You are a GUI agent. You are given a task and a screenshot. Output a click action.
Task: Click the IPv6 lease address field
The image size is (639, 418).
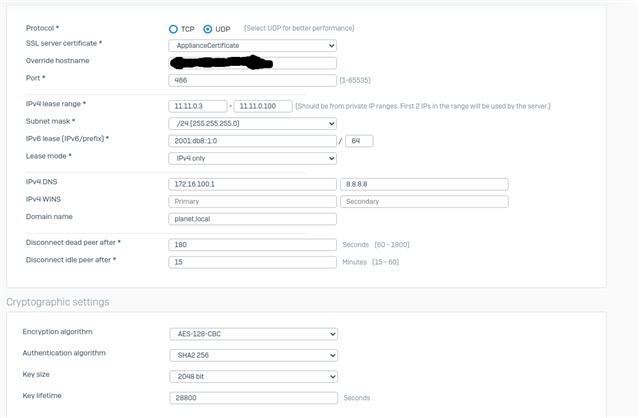252,141
